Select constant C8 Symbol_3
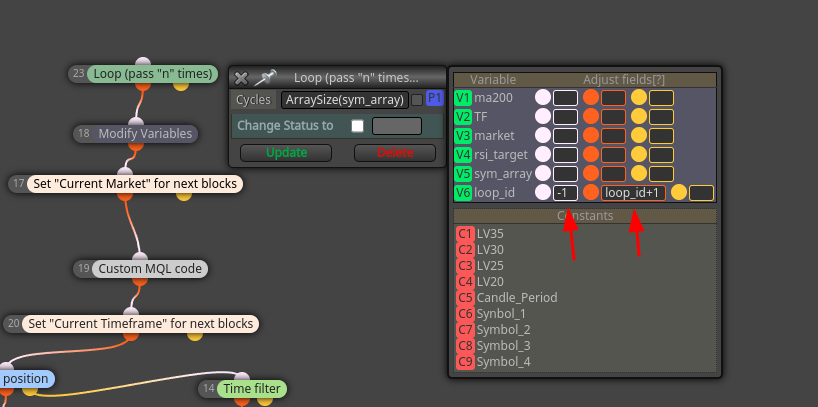Screen dimensions: 818x407 (465, 345)
